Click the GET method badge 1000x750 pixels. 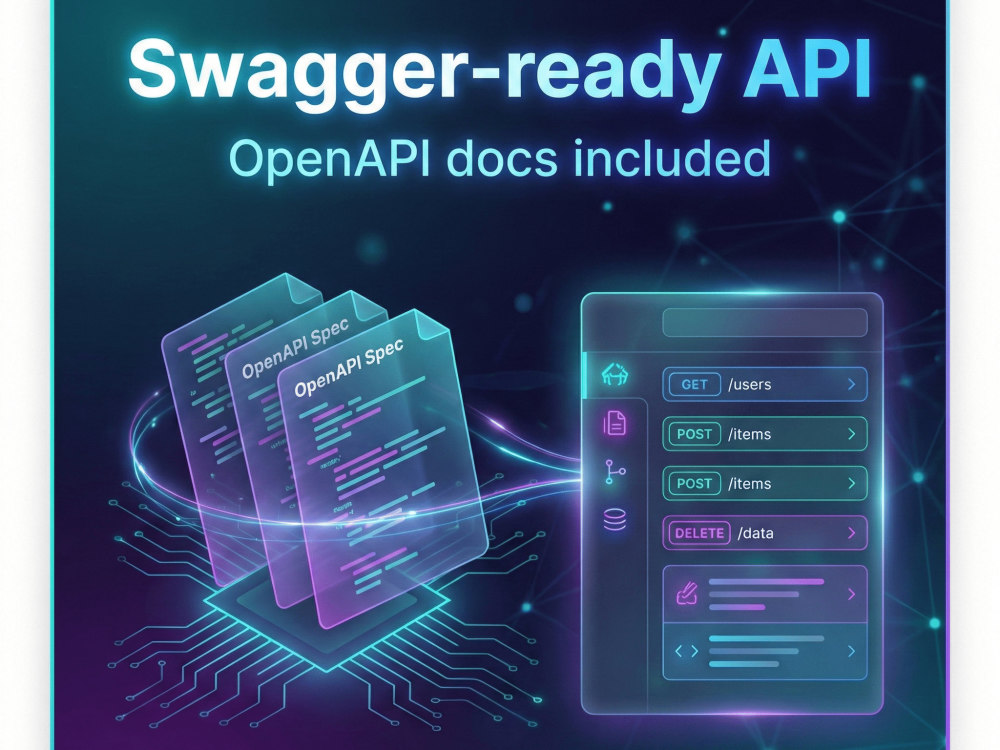(x=695, y=385)
